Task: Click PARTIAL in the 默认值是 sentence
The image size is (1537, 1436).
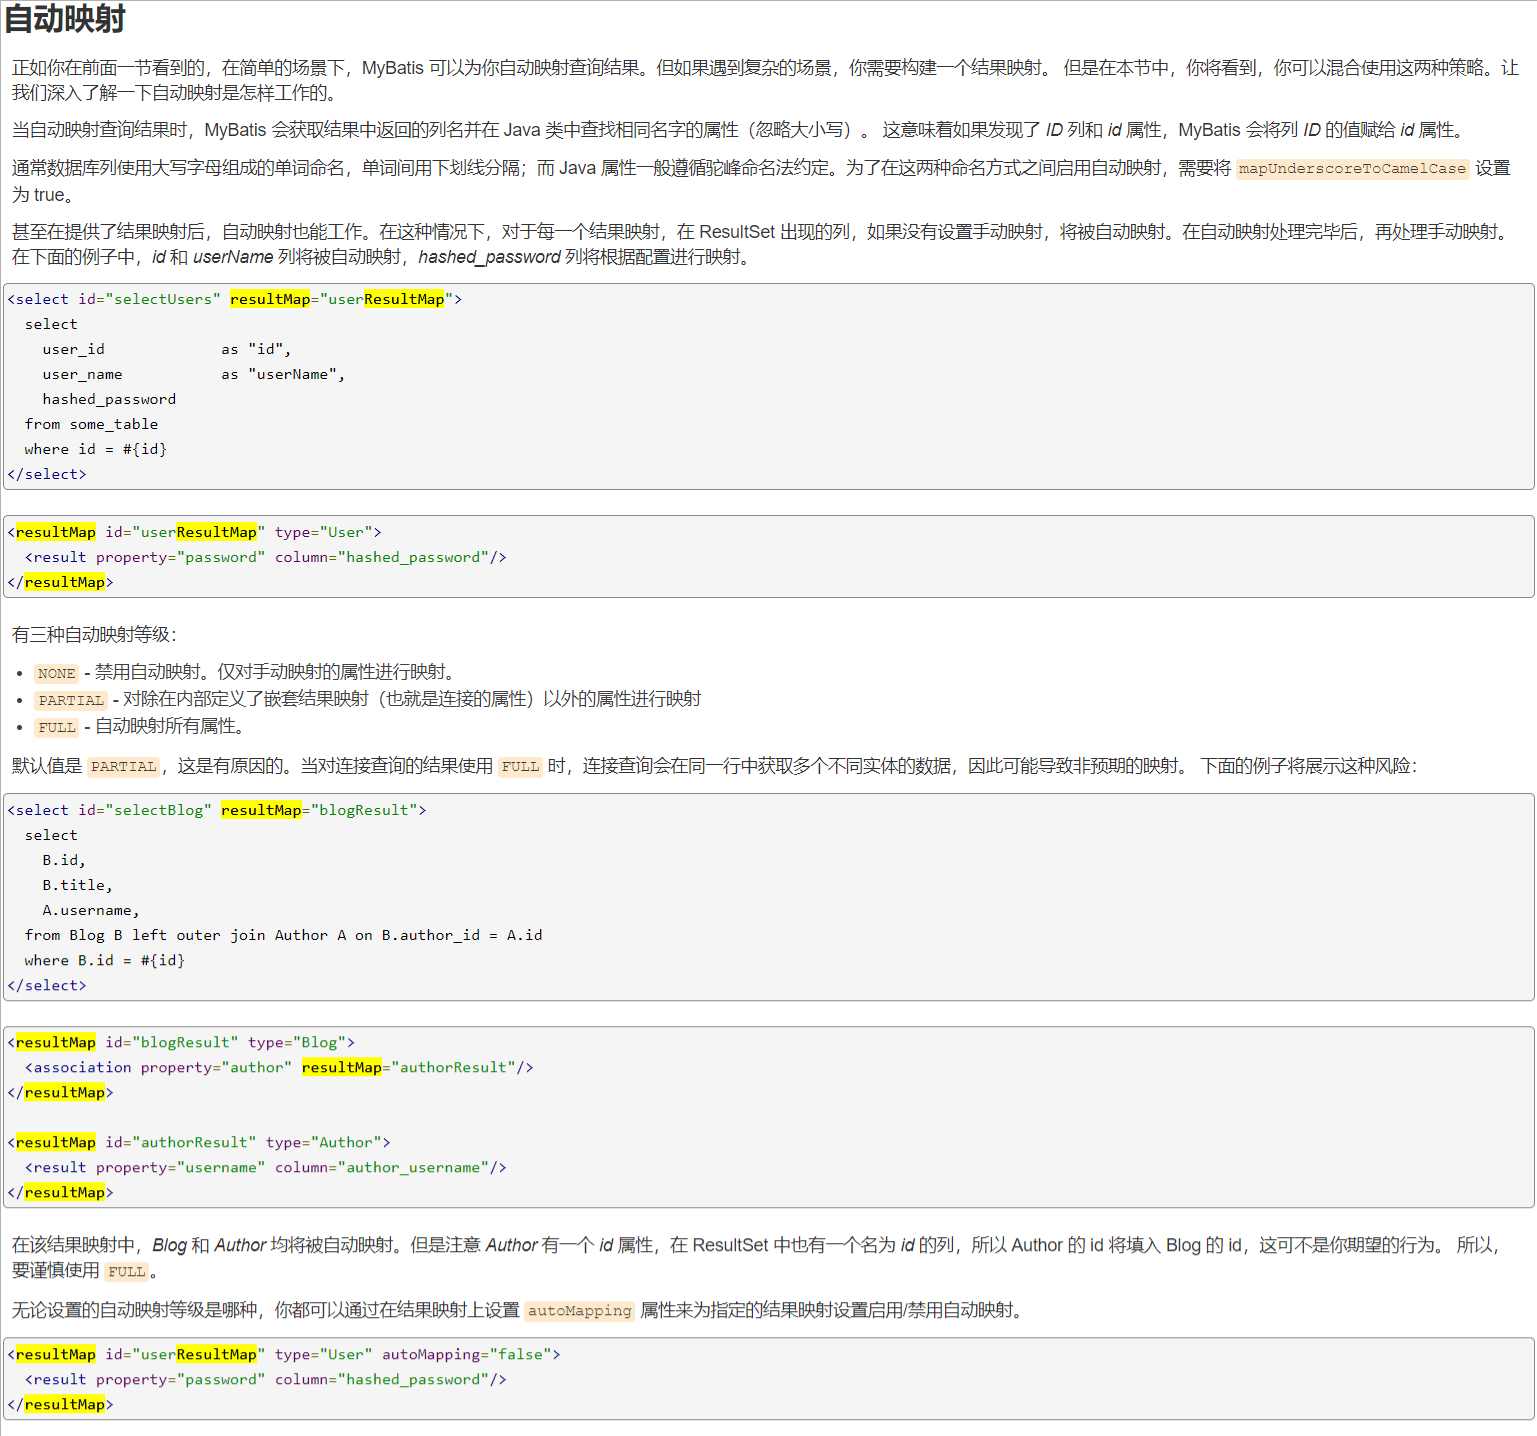Action: [123, 767]
